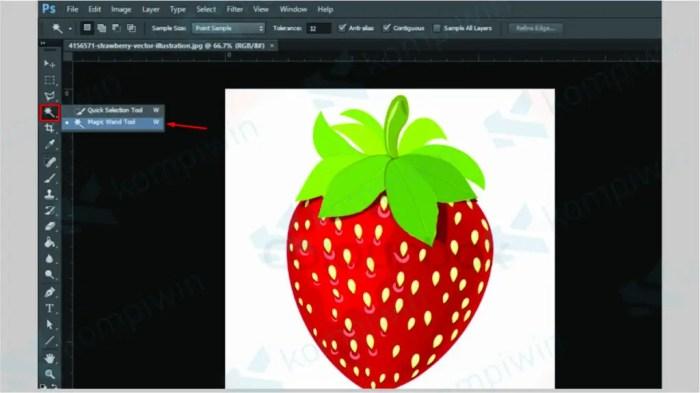
Task: Open the Type menu
Action: (x=178, y=9)
